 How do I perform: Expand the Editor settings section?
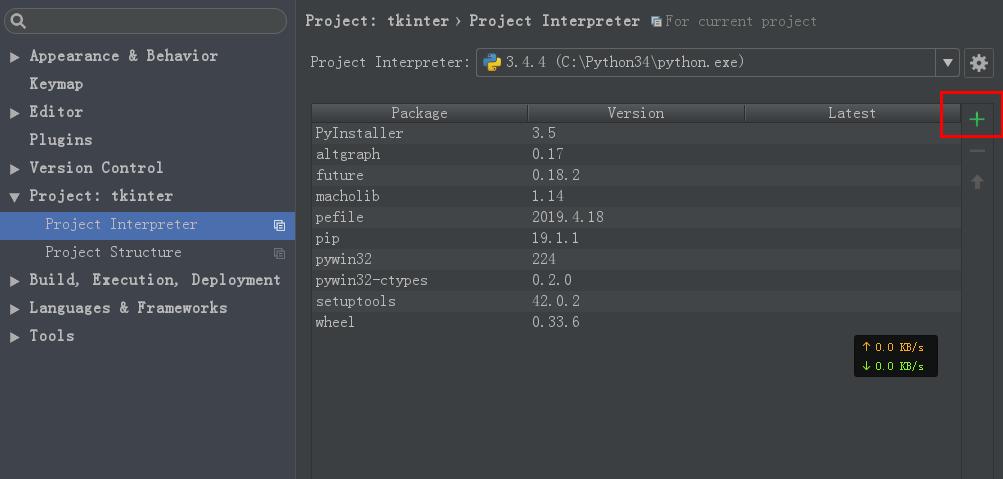[15, 113]
